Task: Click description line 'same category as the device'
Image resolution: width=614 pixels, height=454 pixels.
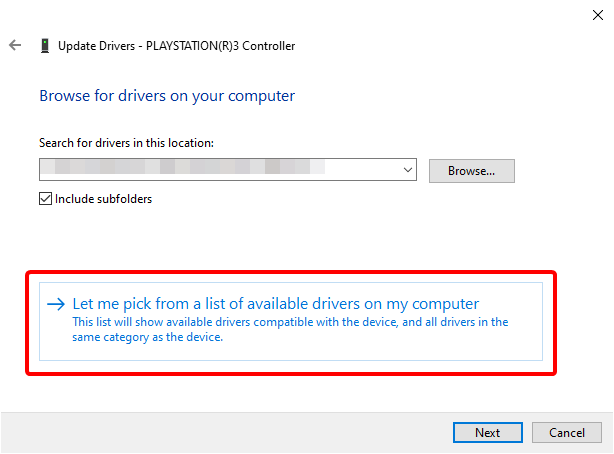Action: coord(148,337)
